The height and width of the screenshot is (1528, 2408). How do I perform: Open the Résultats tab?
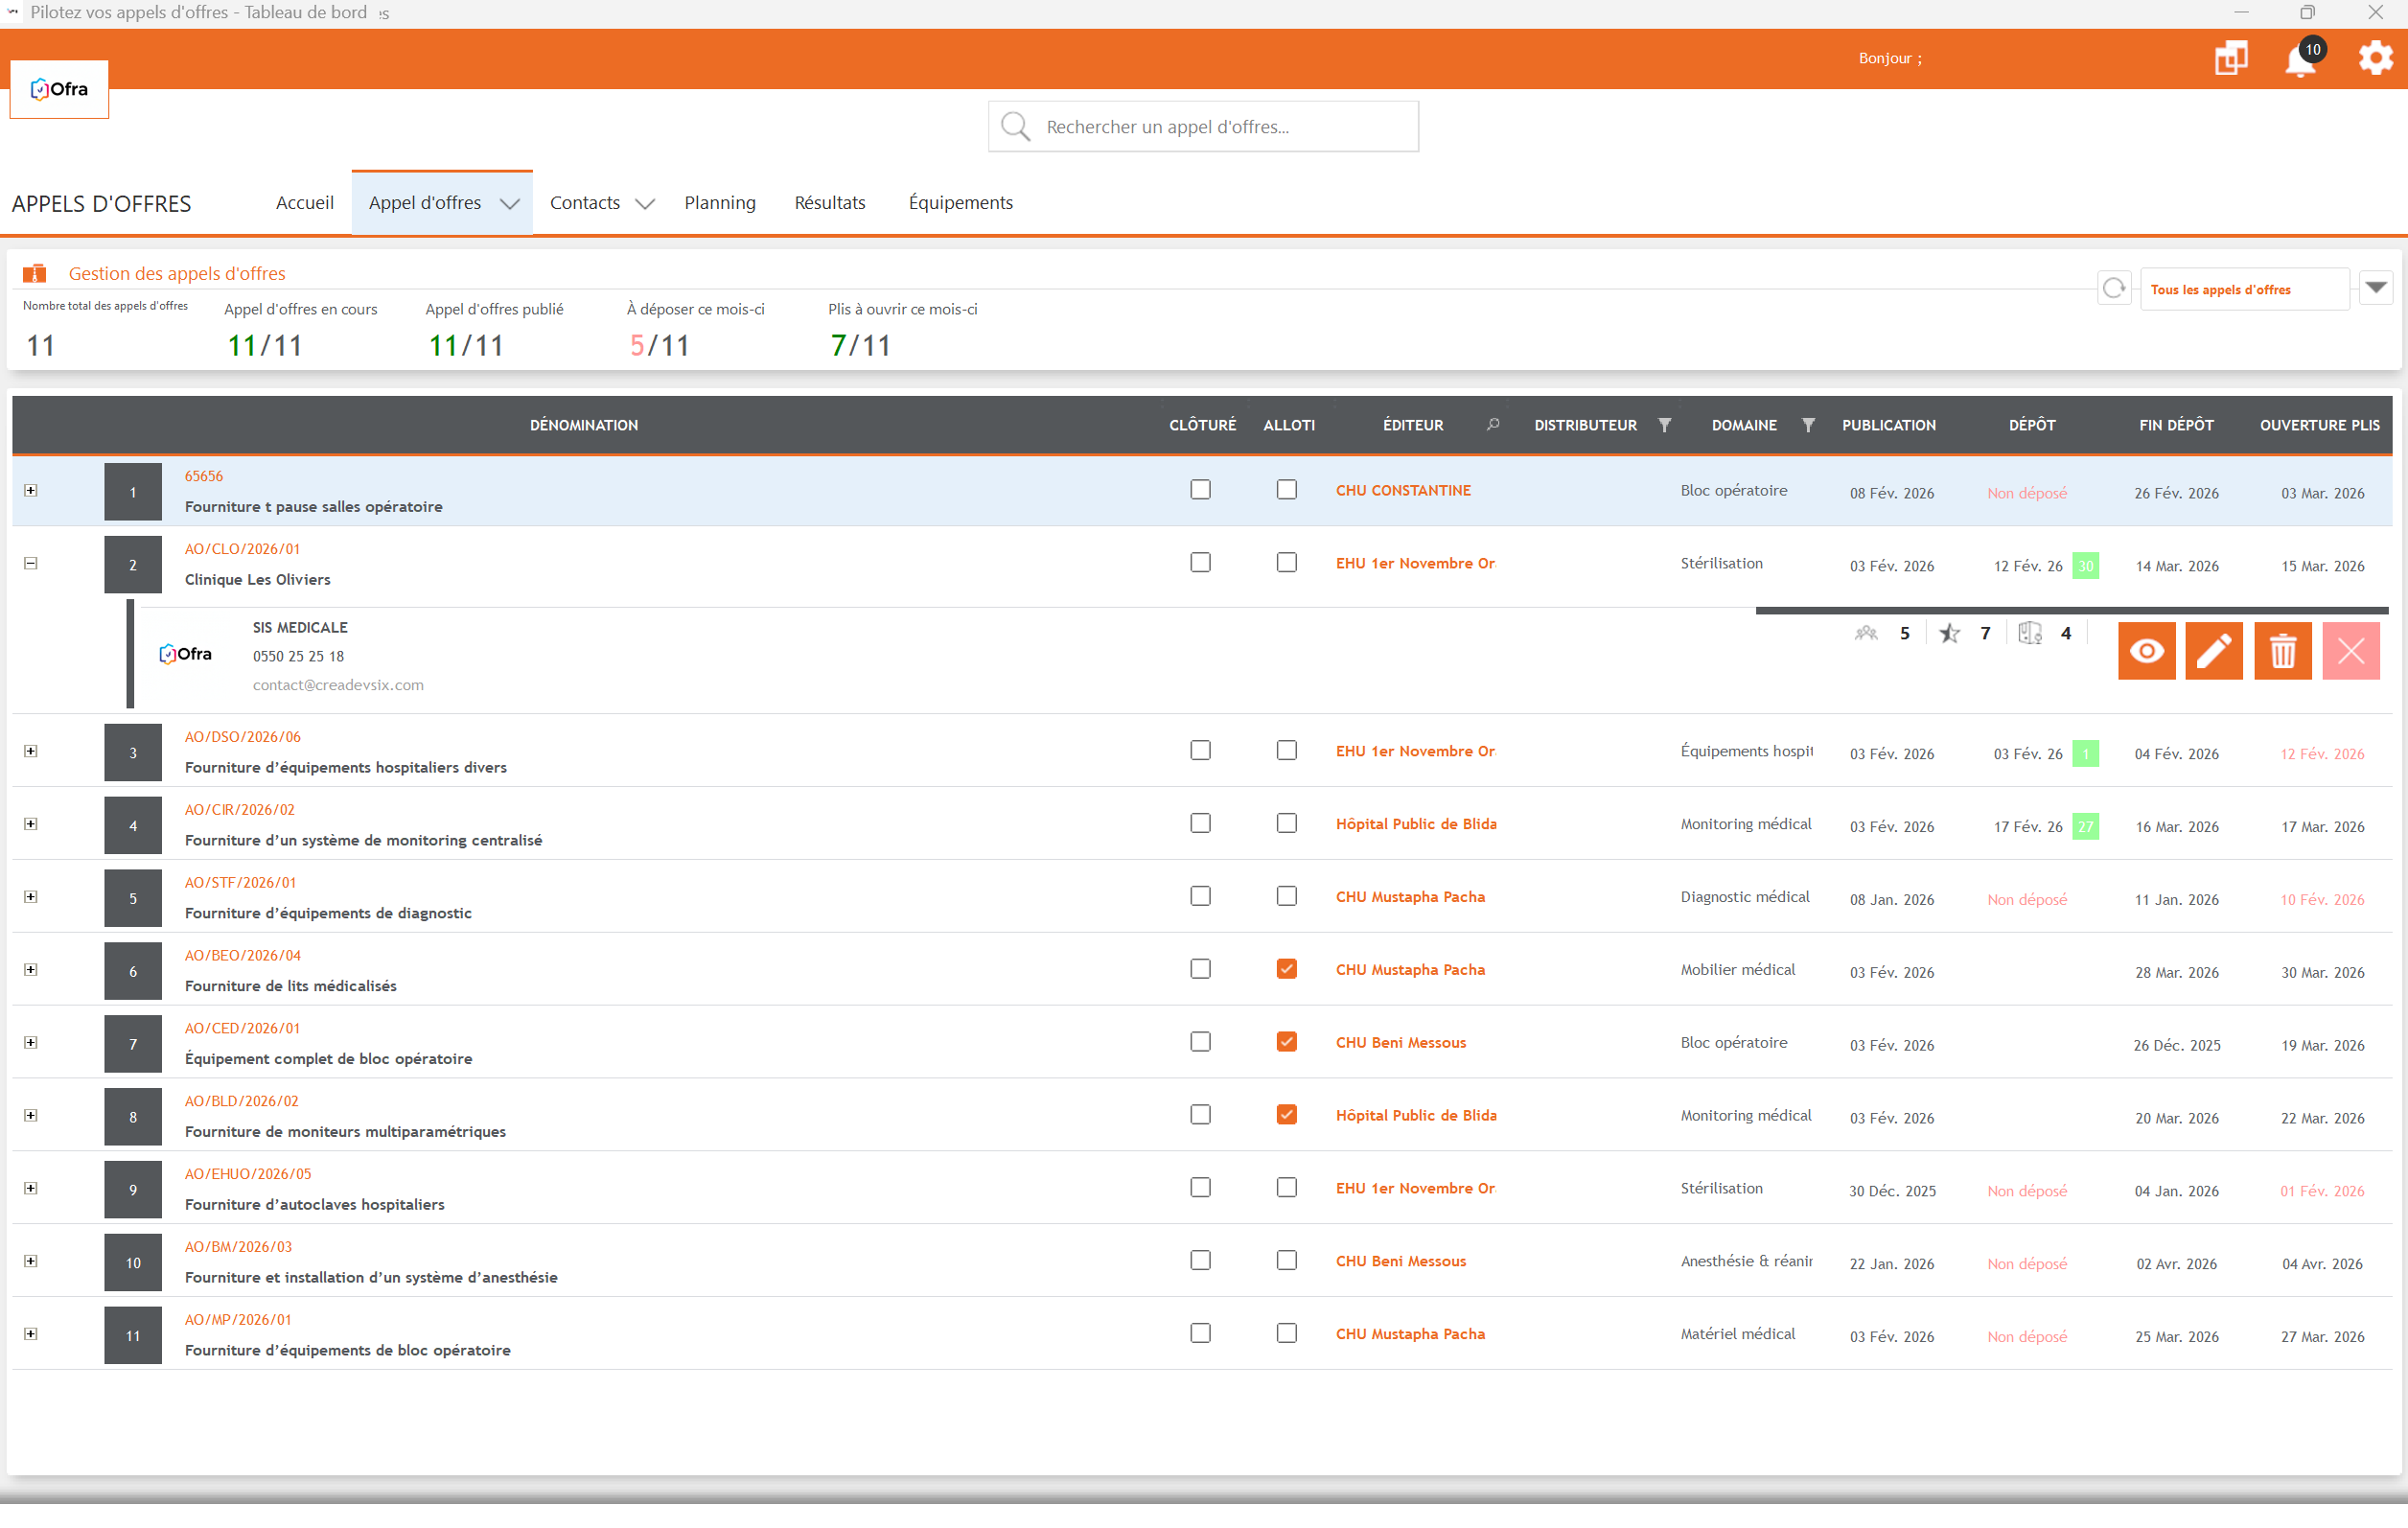pyautogui.click(x=829, y=203)
